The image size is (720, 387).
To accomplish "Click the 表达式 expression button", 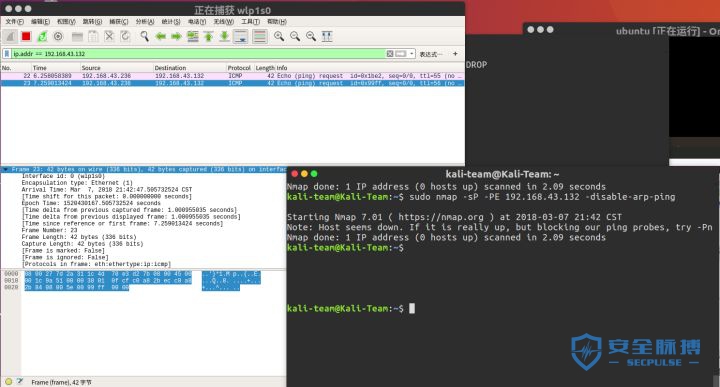I will click(431, 54).
